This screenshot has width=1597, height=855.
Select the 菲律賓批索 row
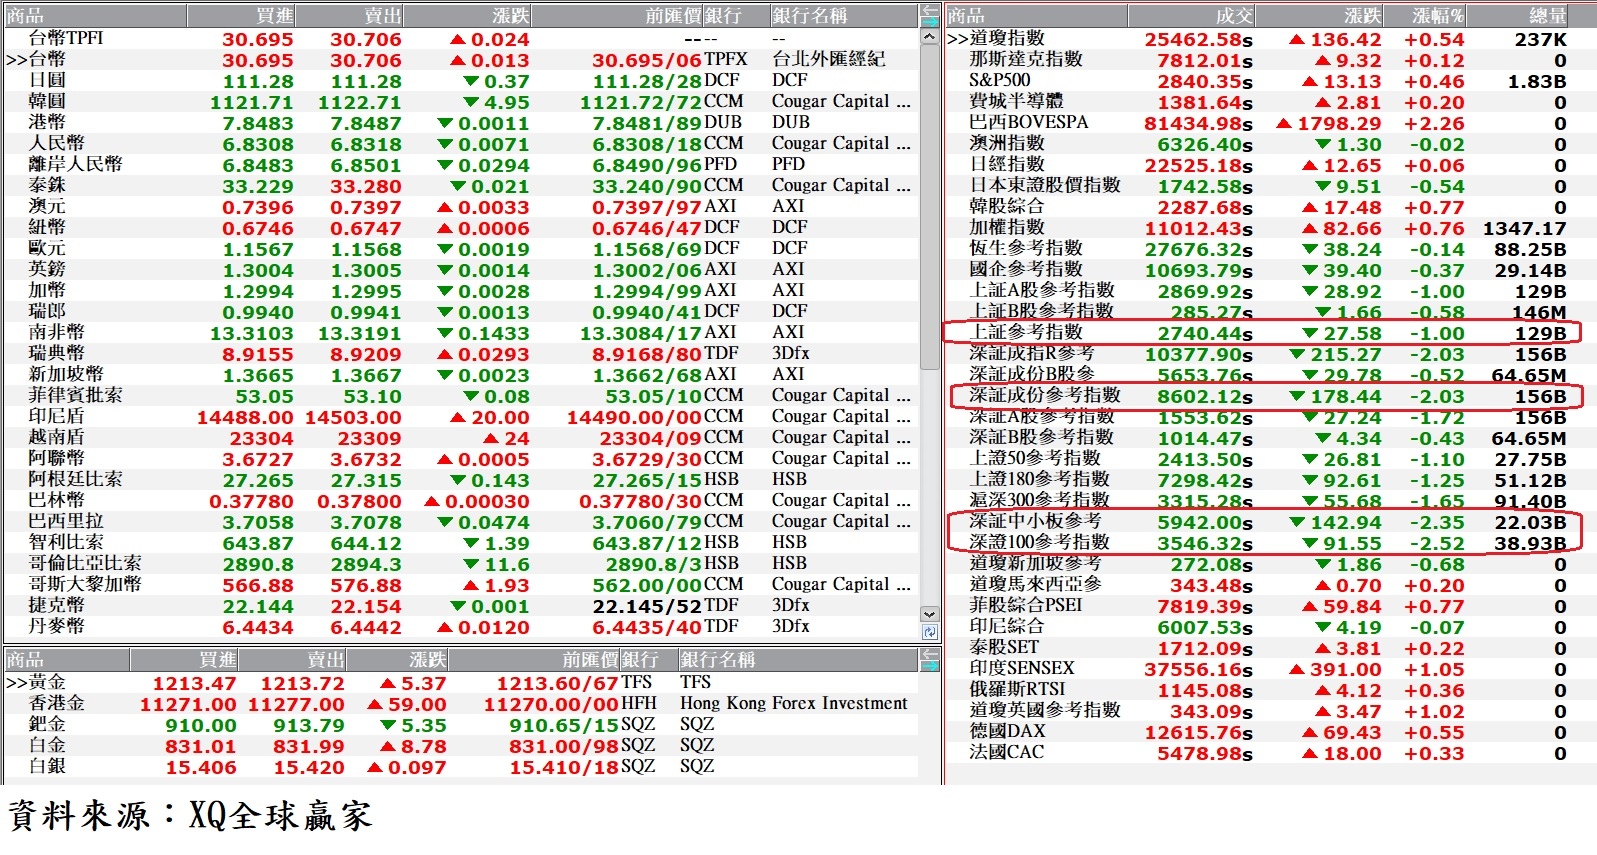(x=460, y=395)
